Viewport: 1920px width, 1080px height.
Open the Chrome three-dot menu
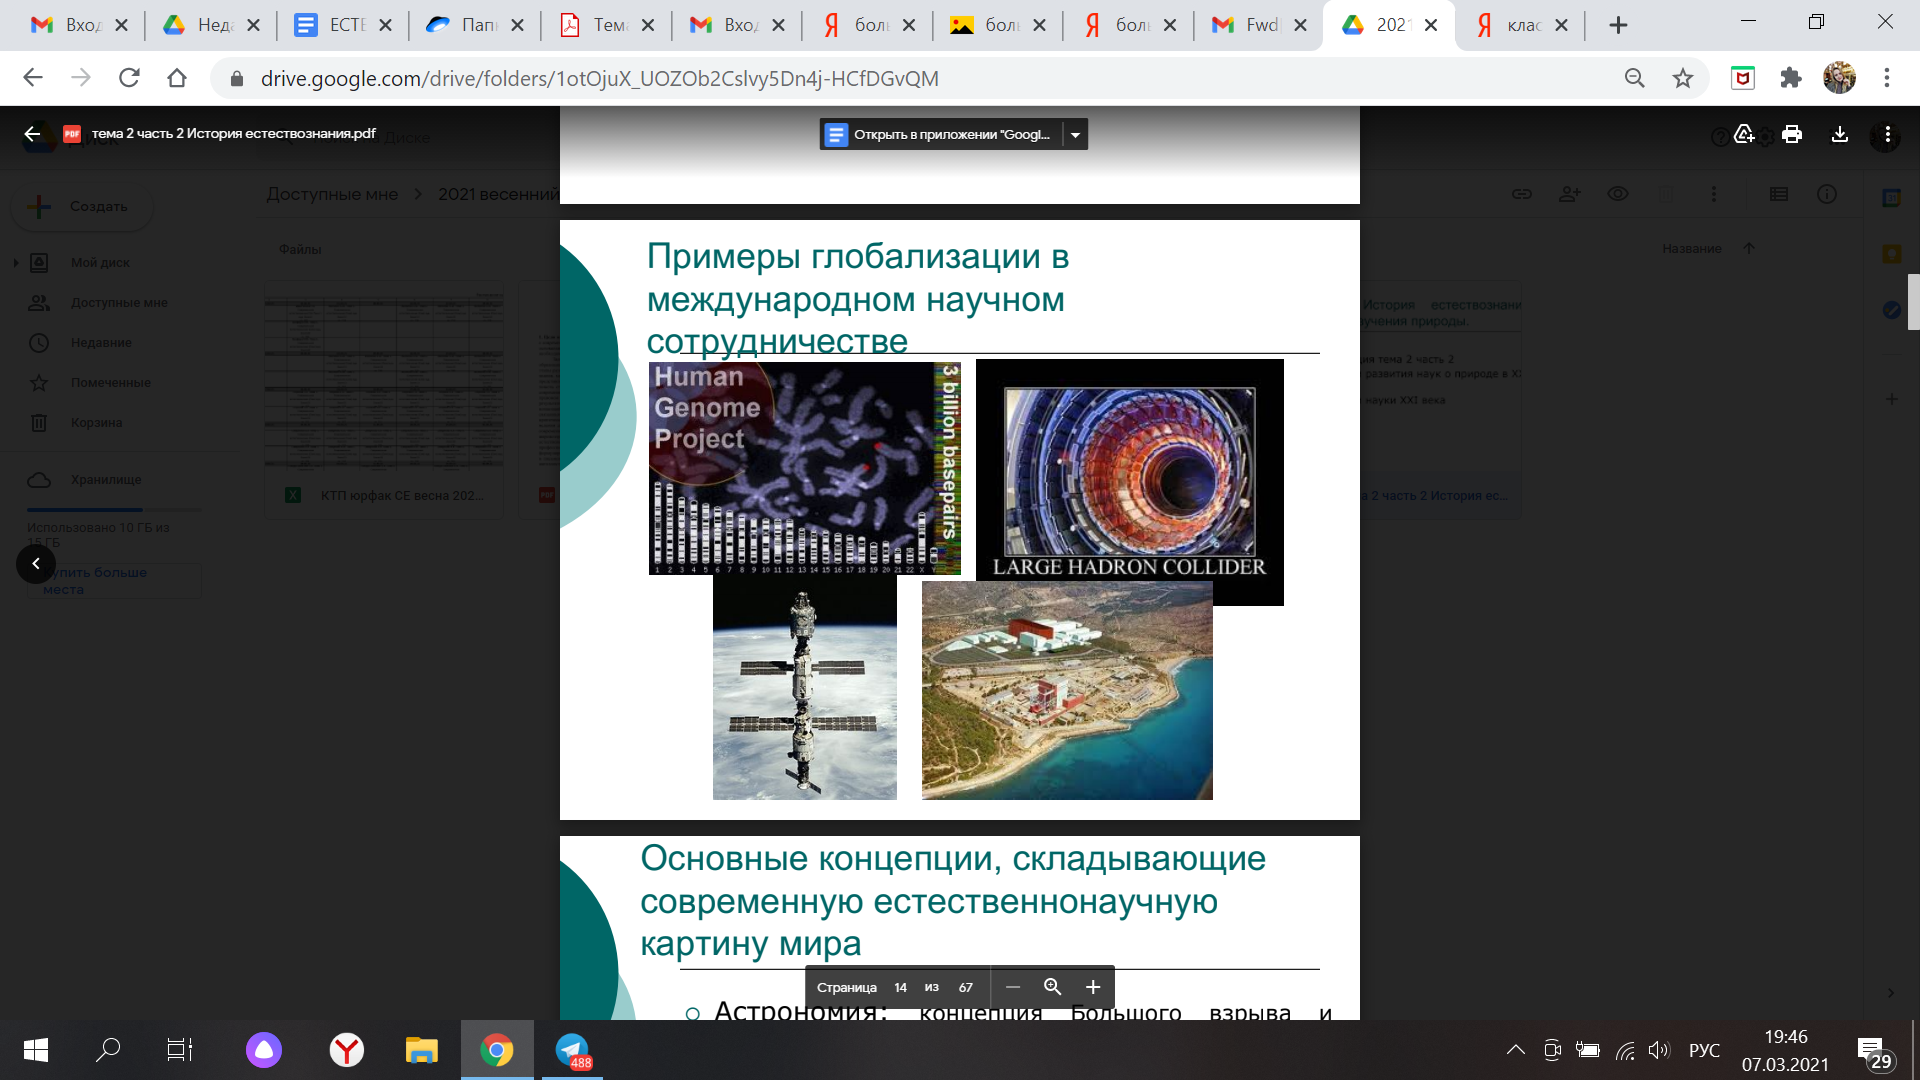click(x=1887, y=78)
